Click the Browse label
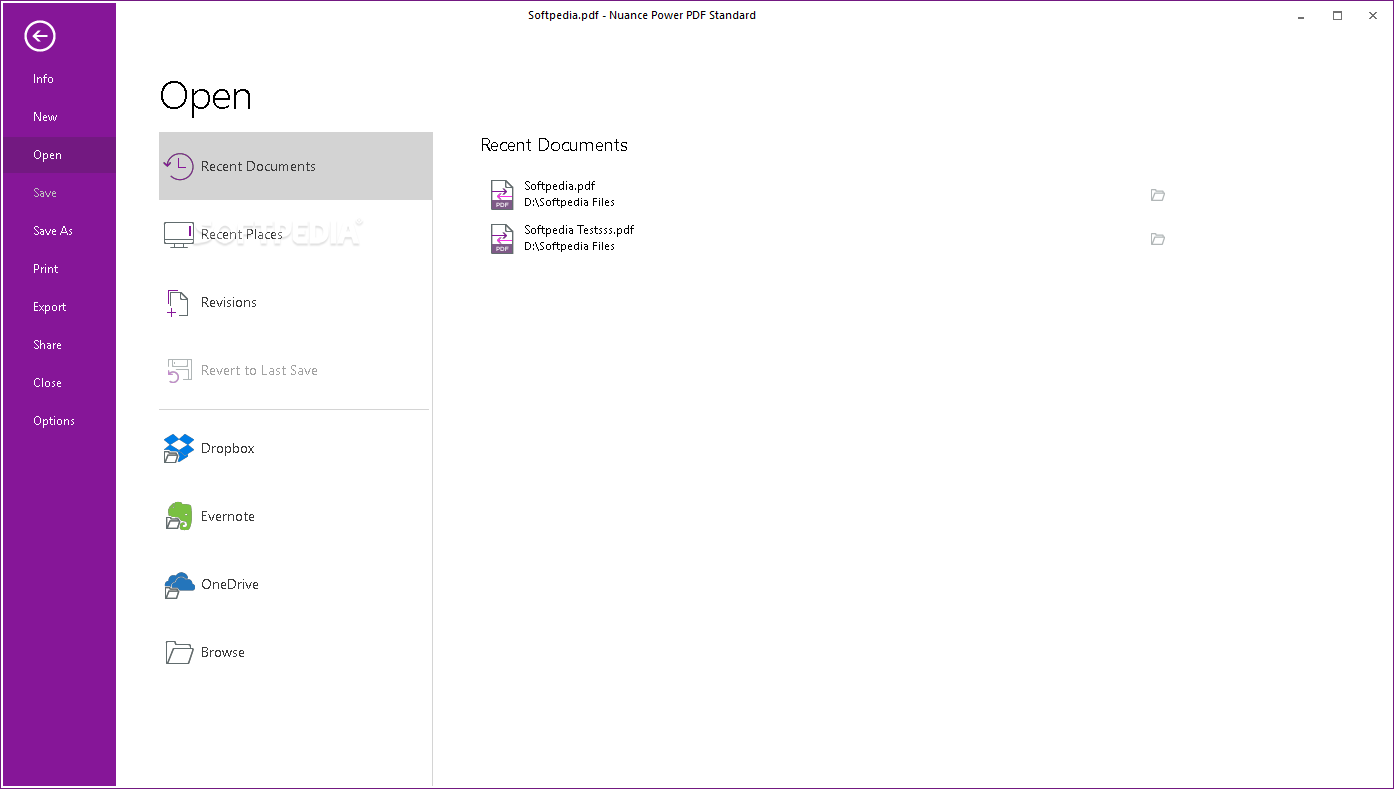Viewport: 1394px width, 789px height. pyautogui.click(x=223, y=652)
